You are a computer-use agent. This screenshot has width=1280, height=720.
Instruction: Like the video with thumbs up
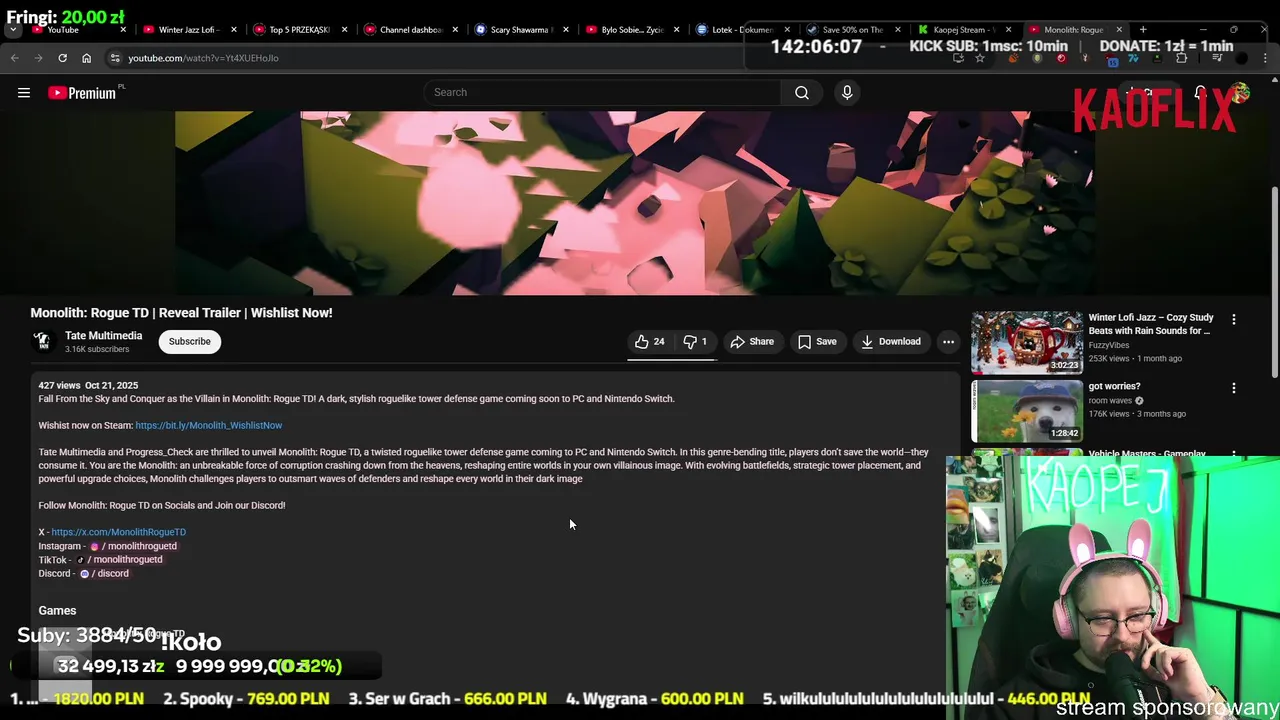[x=649, y=342]
